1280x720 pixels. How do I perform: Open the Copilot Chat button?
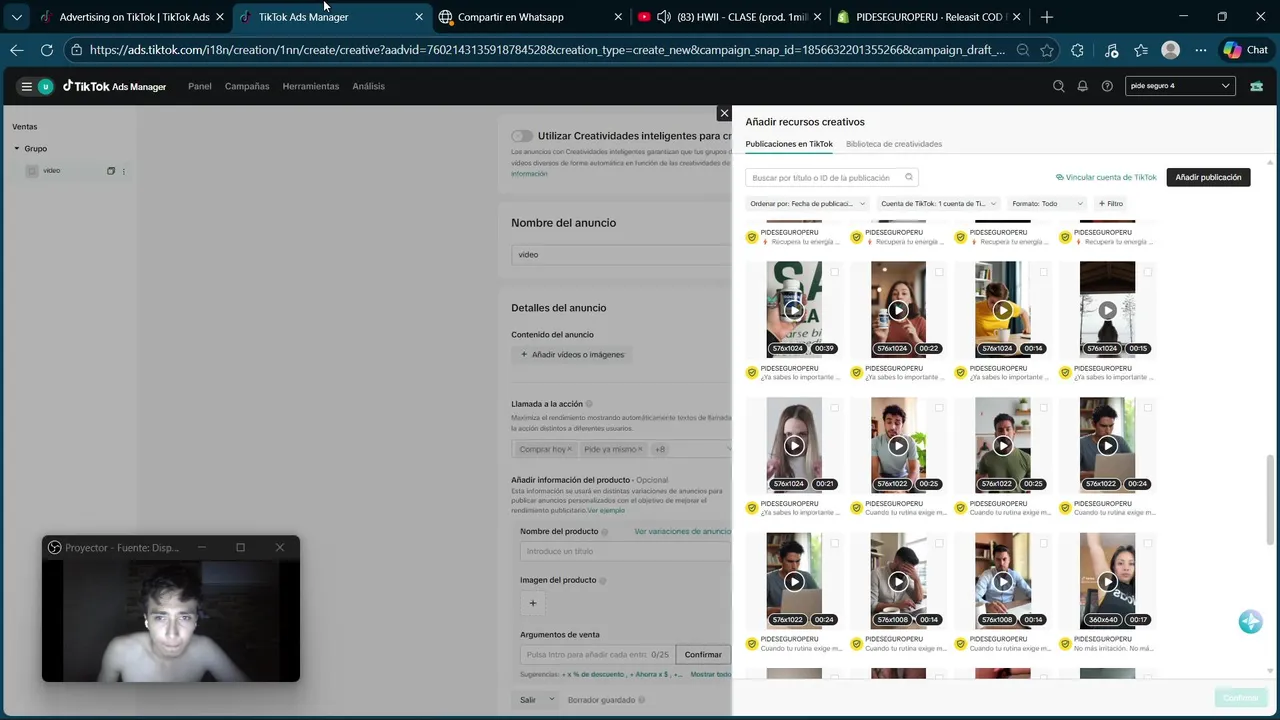coord(1244,50)
